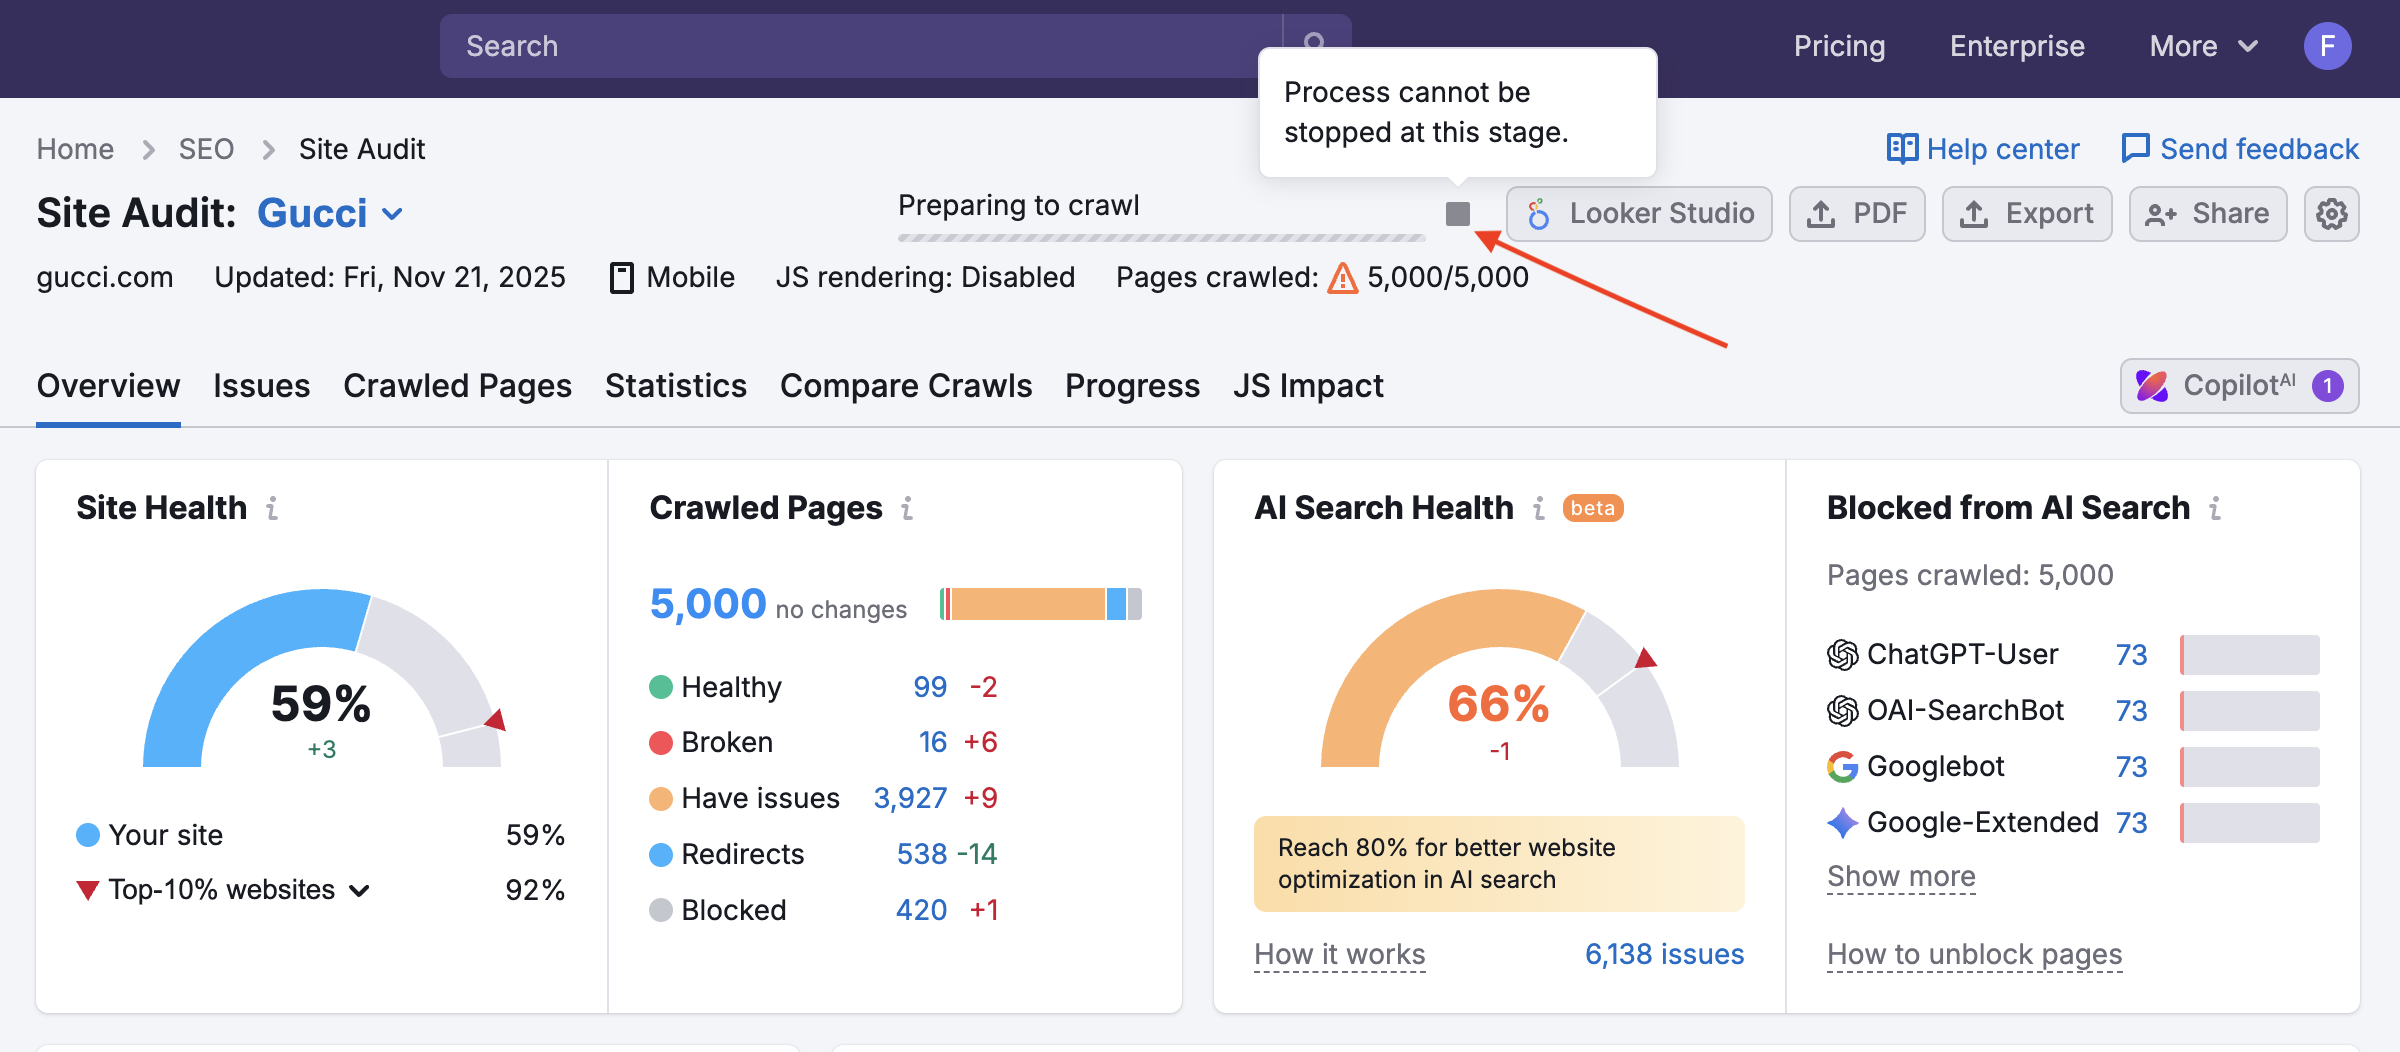
Task: Open the Help center
Action: (1981, 148)
